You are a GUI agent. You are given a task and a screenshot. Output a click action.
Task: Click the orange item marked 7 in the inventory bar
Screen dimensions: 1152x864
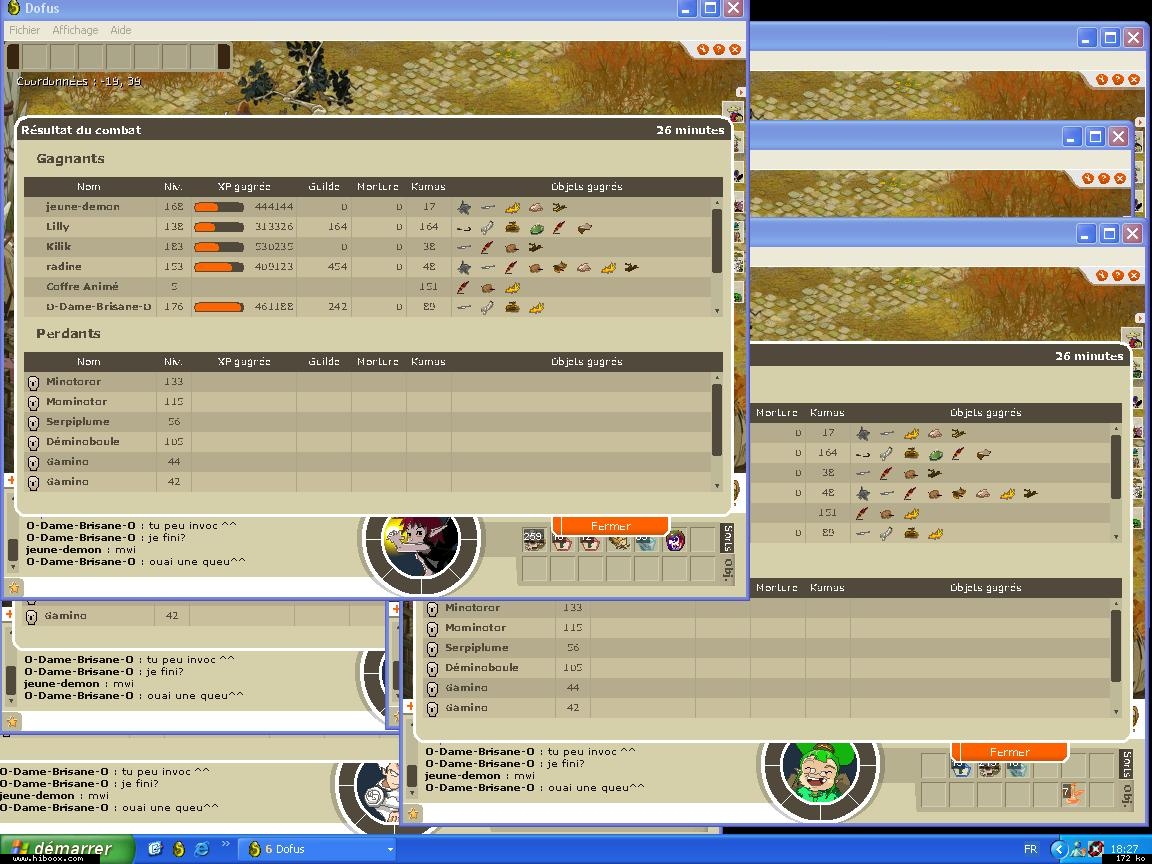click(x=1073, y=794)
